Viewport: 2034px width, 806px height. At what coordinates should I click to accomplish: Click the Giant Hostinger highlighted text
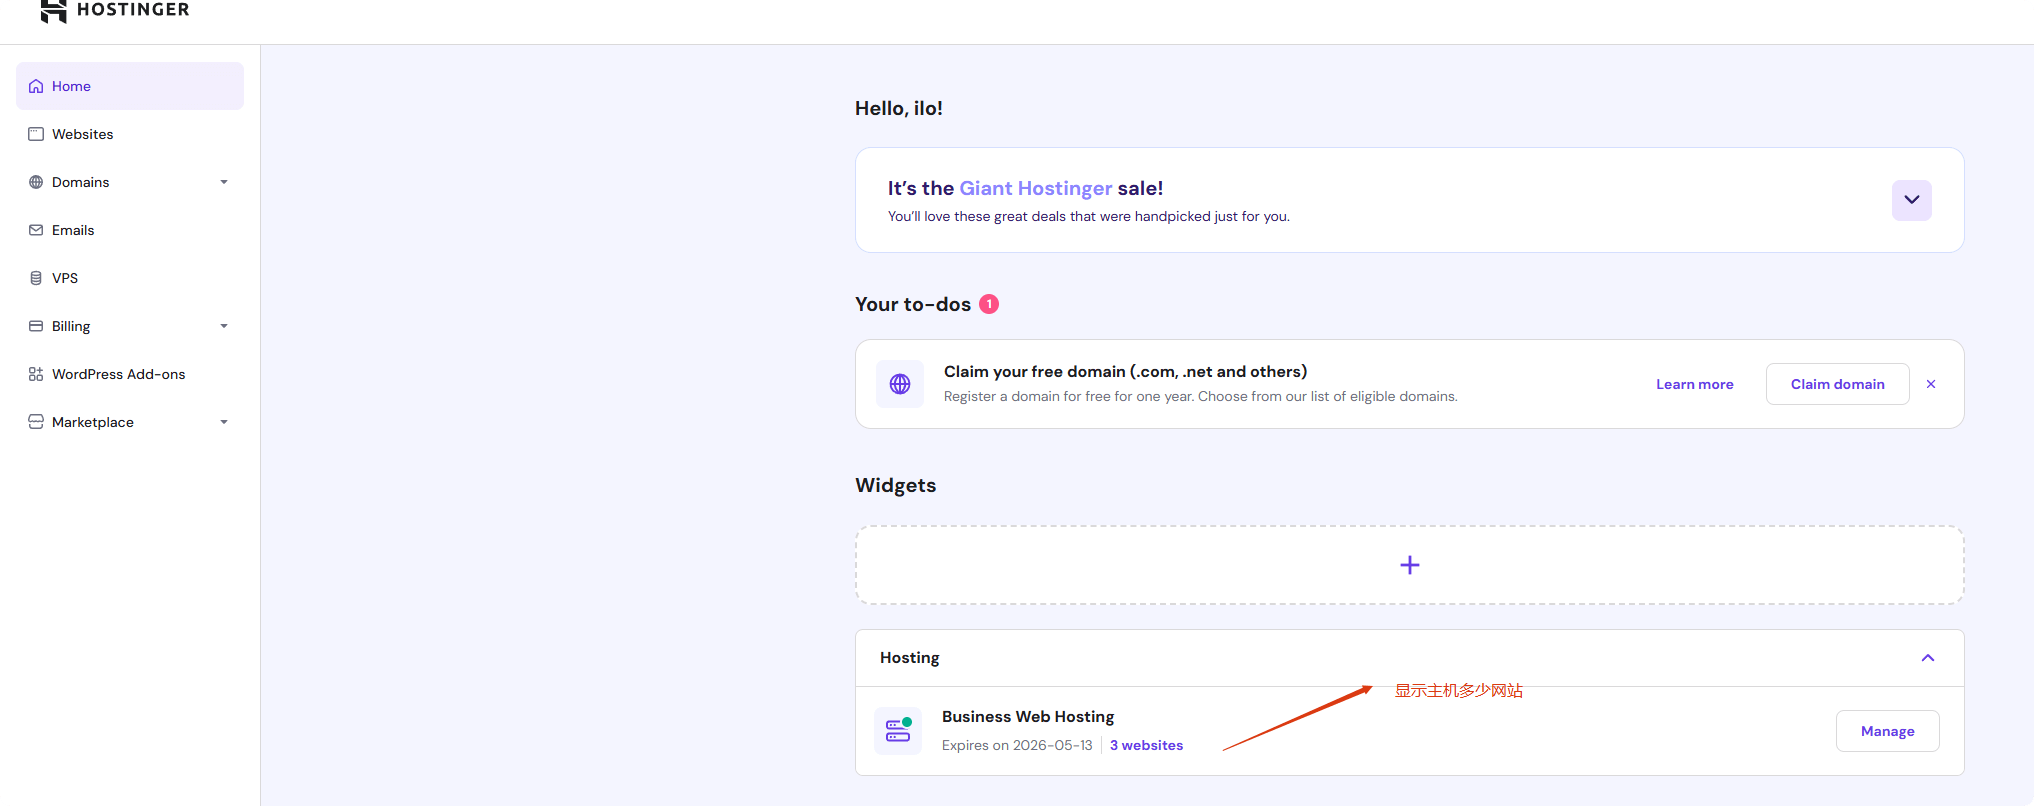(1035, 188)
